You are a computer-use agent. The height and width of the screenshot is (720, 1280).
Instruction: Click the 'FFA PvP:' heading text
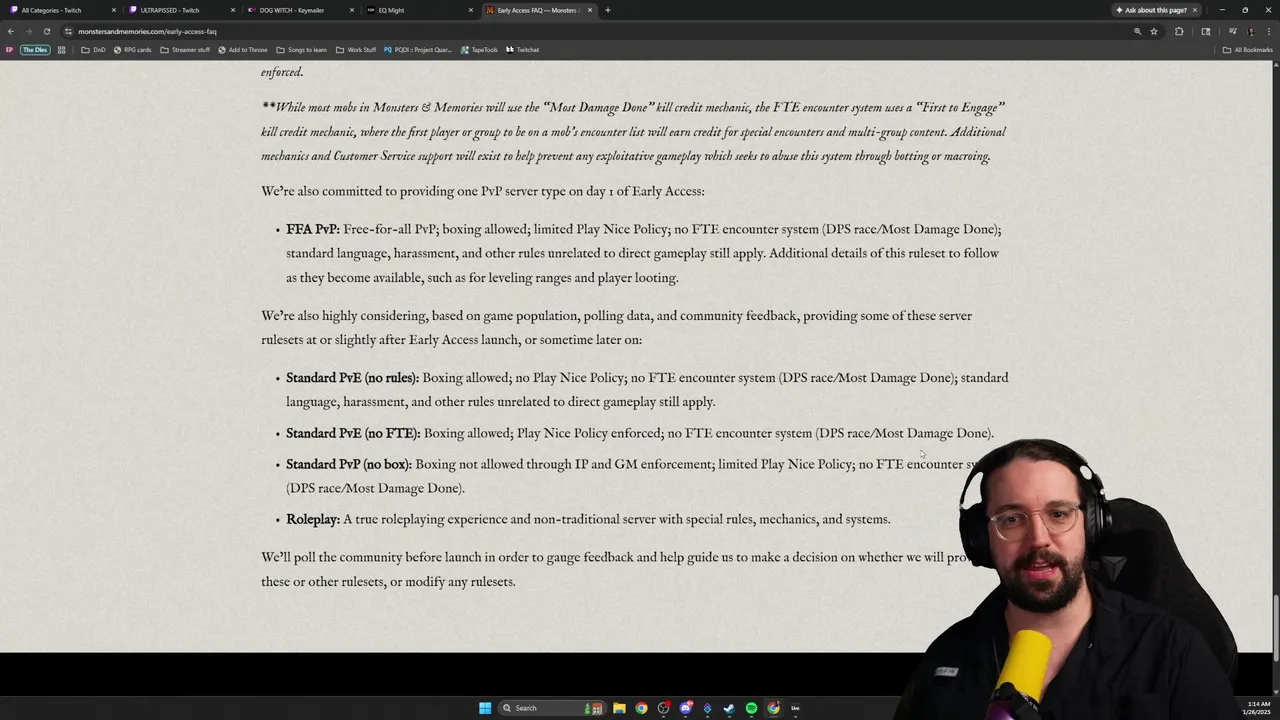pyautogui.click(x=313, y=229)
